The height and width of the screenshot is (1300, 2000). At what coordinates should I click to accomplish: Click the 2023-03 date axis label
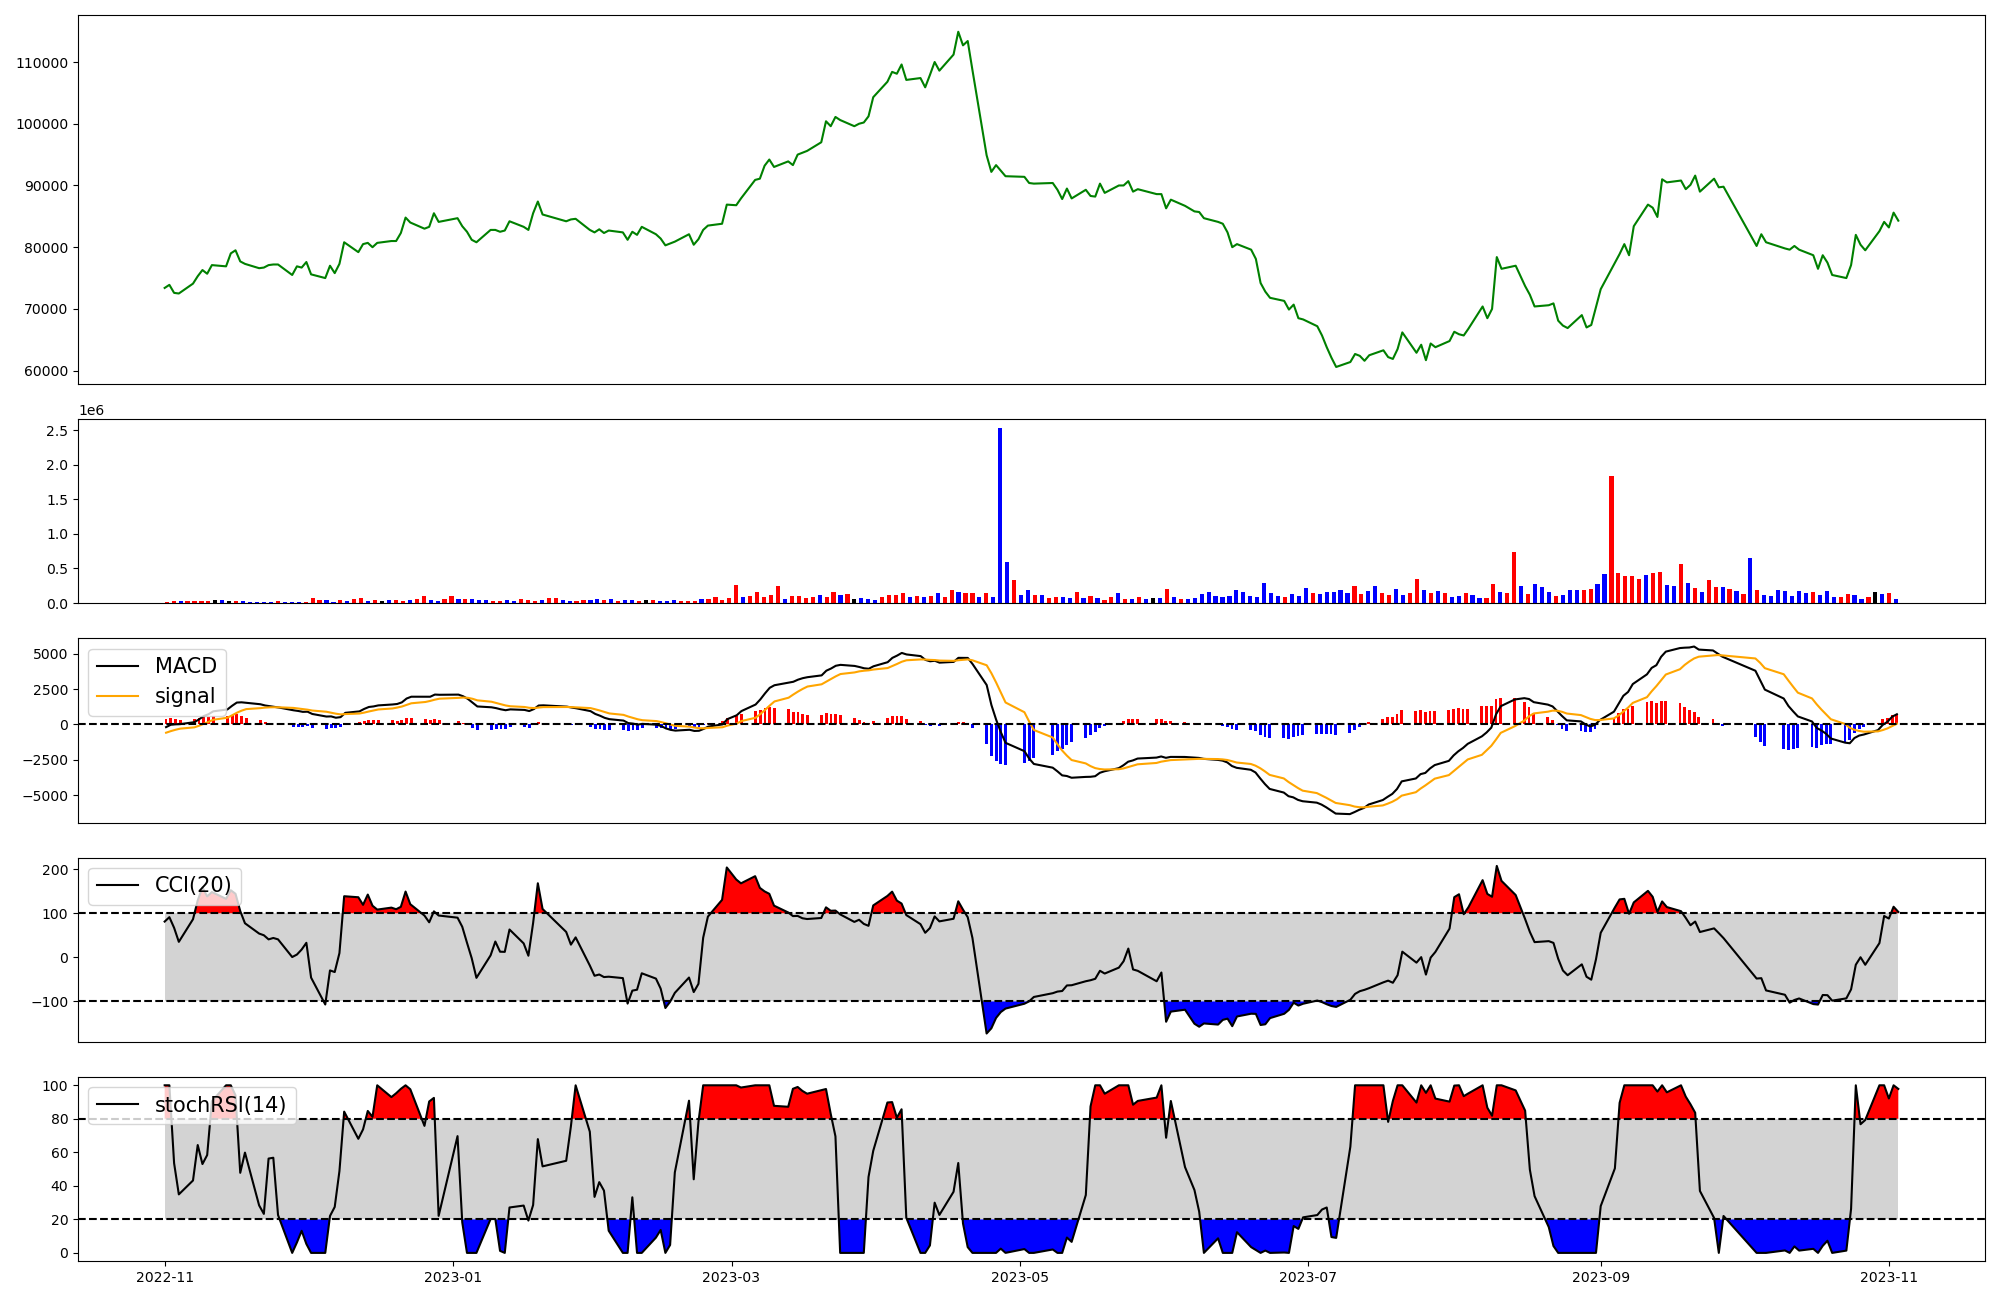(x=732, y=1276)
